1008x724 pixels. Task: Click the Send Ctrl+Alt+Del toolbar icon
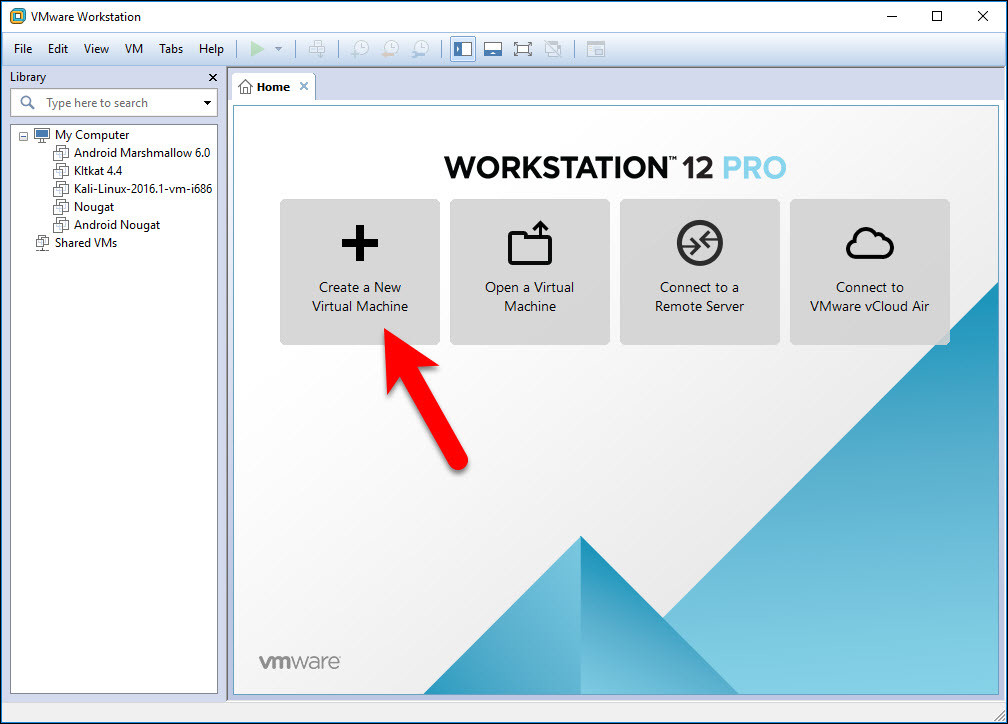[317, 49]
